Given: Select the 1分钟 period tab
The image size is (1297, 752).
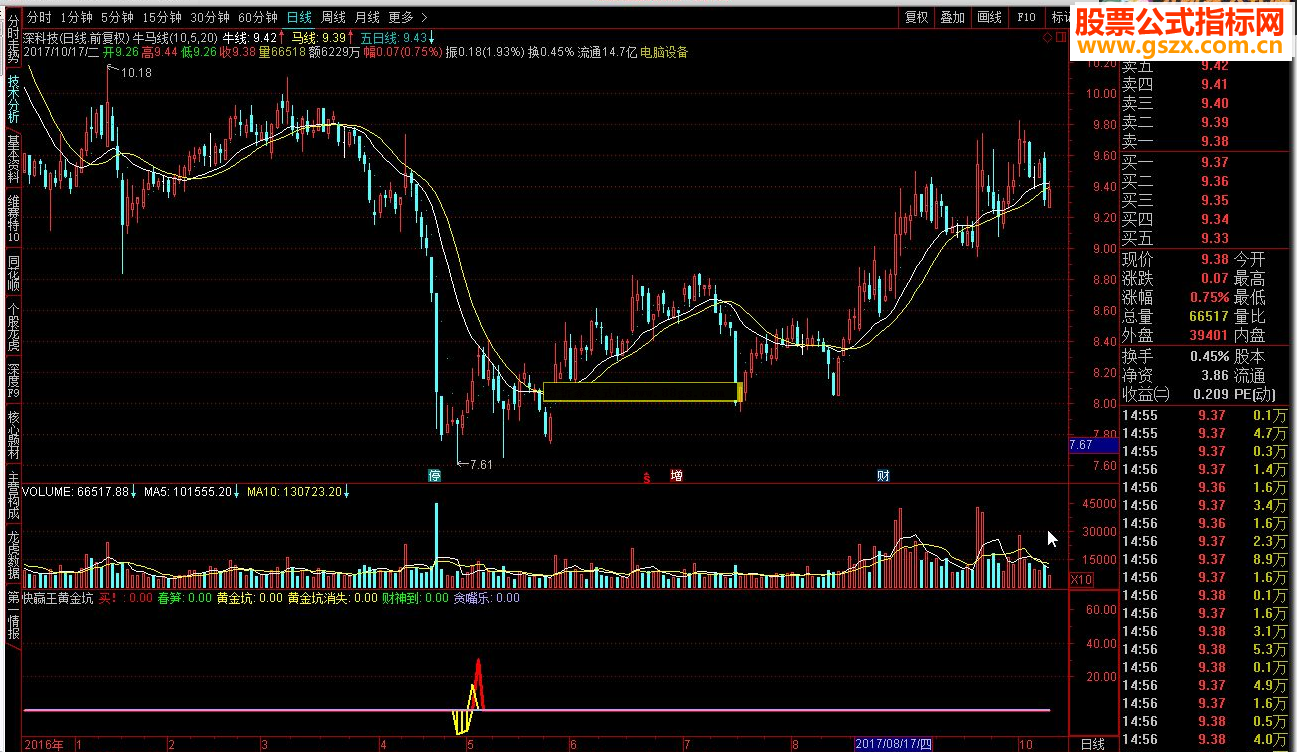Looking at the screenshot, I should (x=75, y=17).
